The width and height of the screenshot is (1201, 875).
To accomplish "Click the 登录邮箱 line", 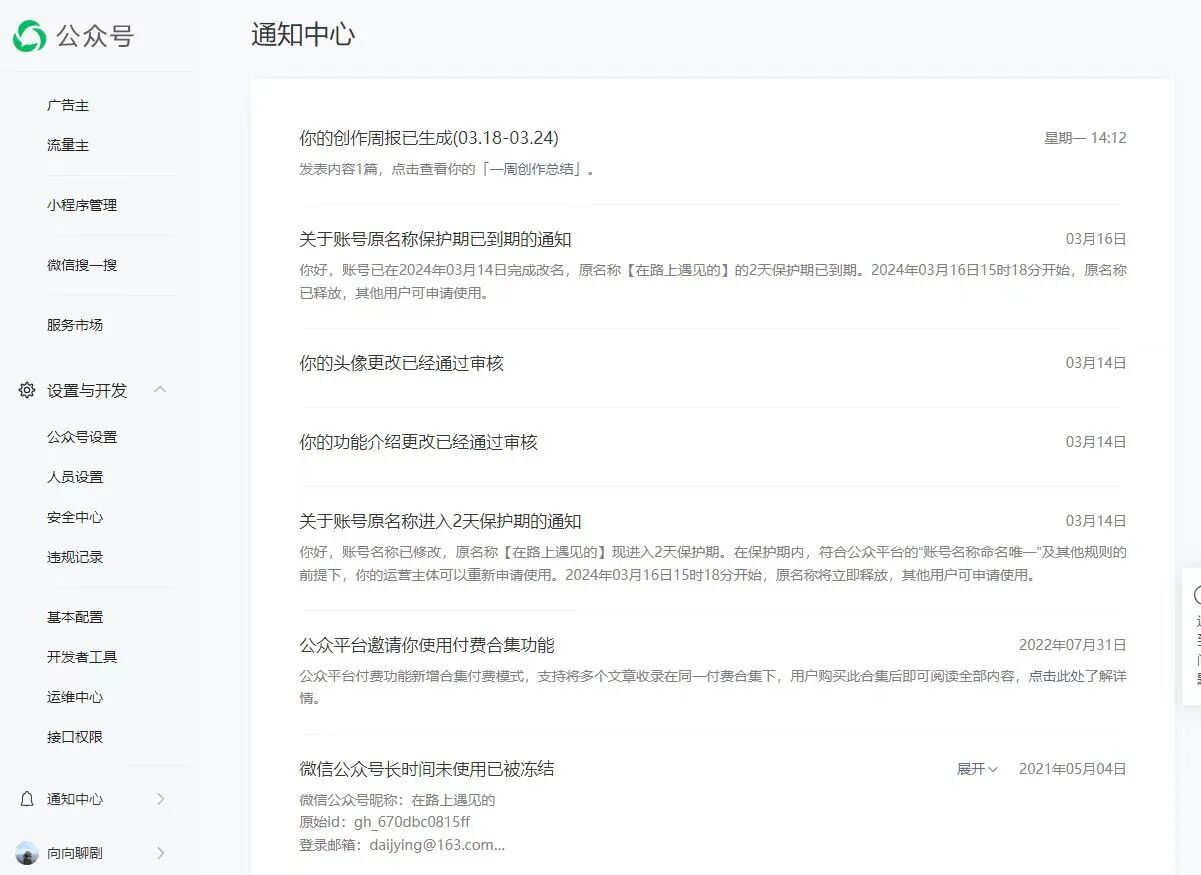I will coord(402,845).
